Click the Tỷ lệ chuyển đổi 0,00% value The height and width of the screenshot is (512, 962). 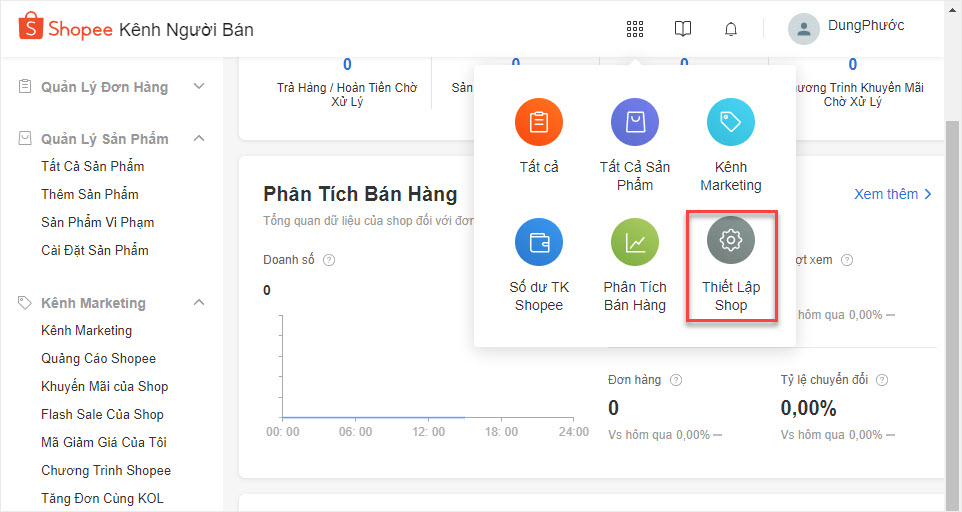[x=808, y=408]
